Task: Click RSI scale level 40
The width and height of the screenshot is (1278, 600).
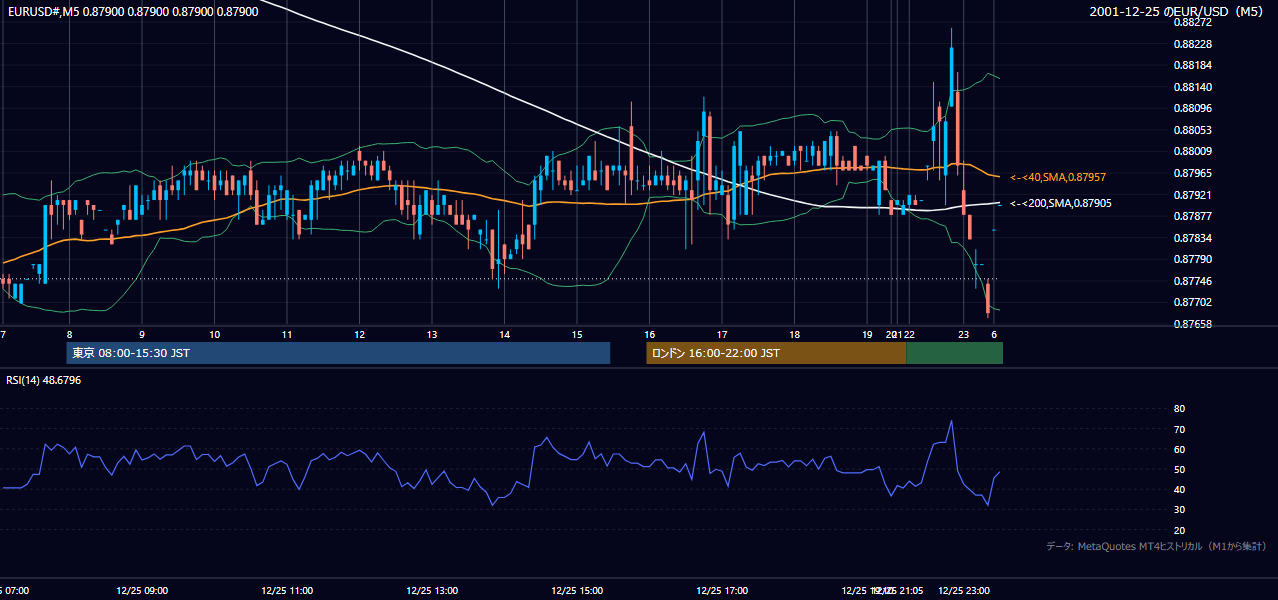Action: [x=1179, y=489]
